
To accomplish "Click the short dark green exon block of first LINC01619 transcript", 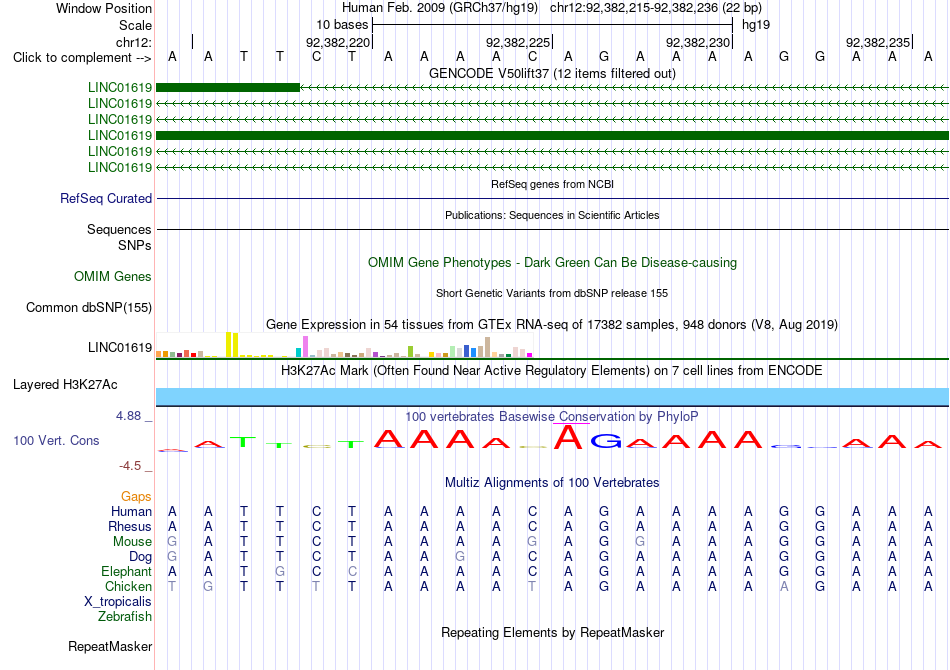I will (x=228, y=87).
